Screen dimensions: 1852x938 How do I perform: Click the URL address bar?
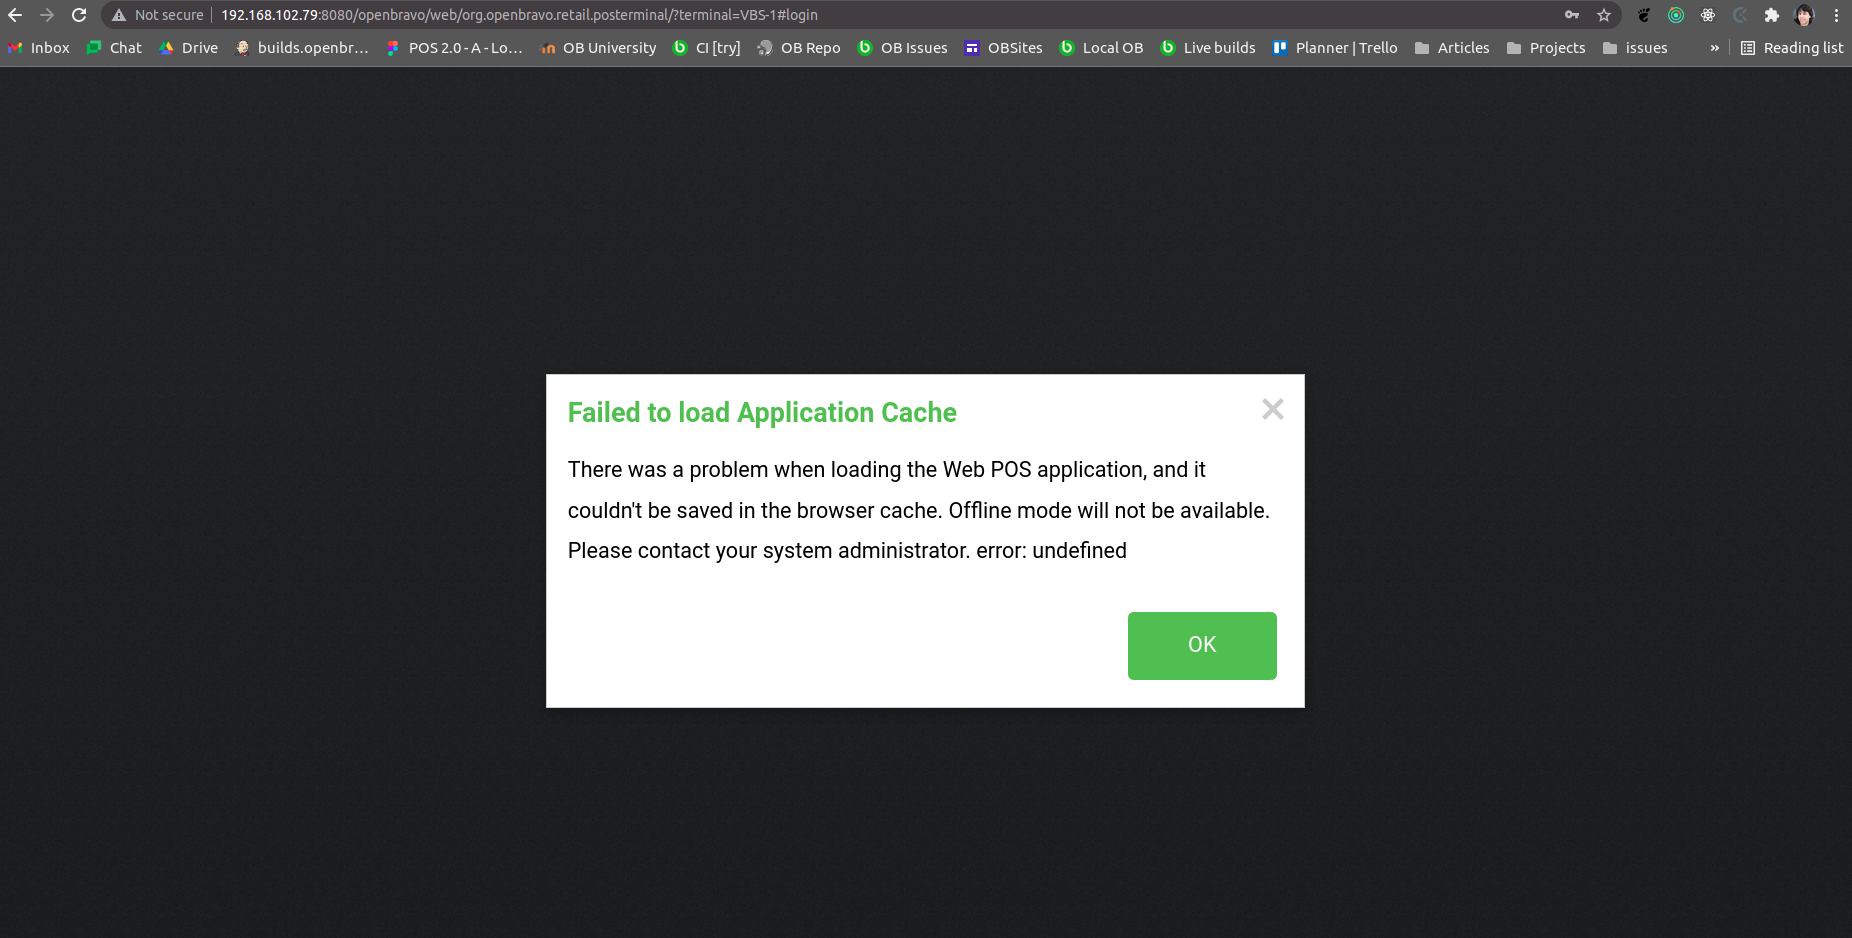click(700, 15)
